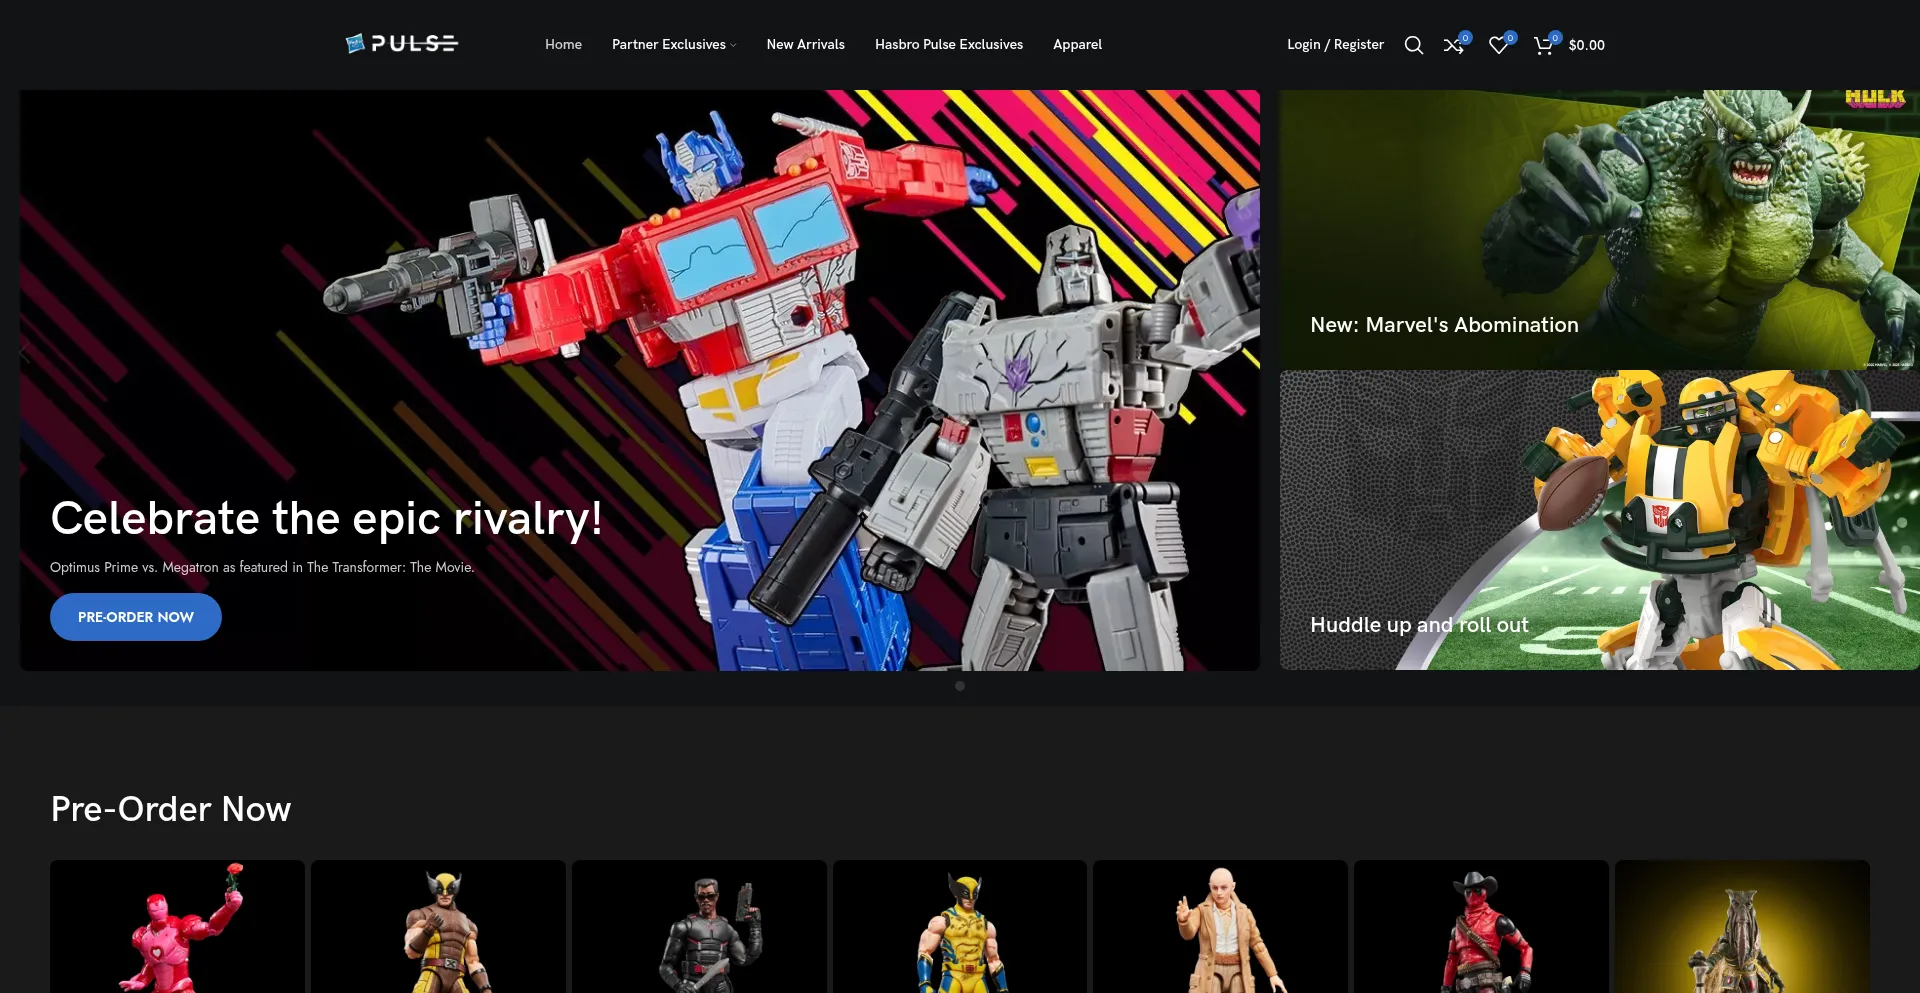Open the New Arrivals menu item

pos(805,44)
